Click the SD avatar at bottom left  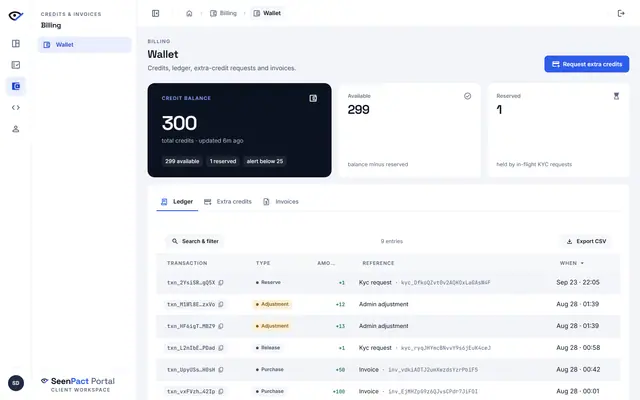16,383
